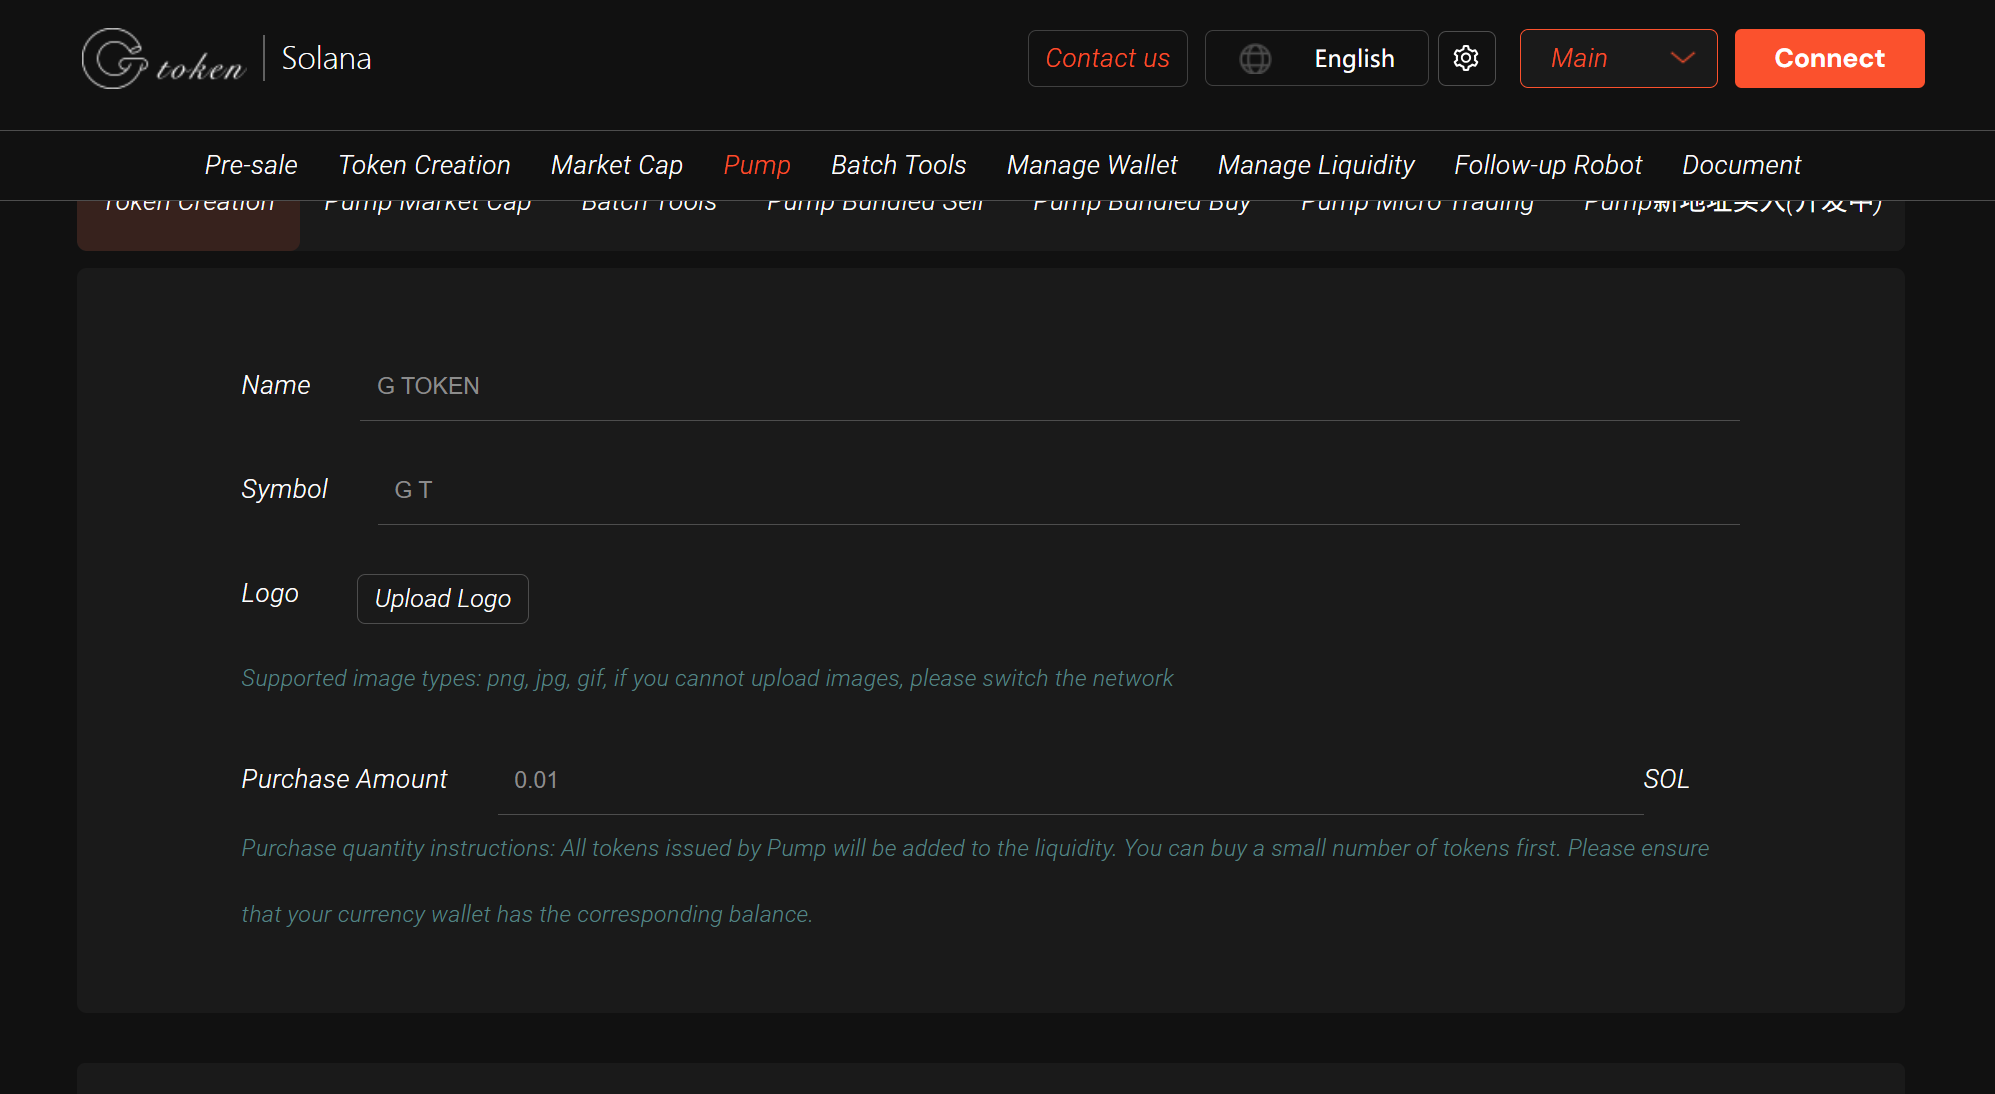Click the G token logo icon
Viewport: 1995px width, 1094px height.
pos(115,59)
